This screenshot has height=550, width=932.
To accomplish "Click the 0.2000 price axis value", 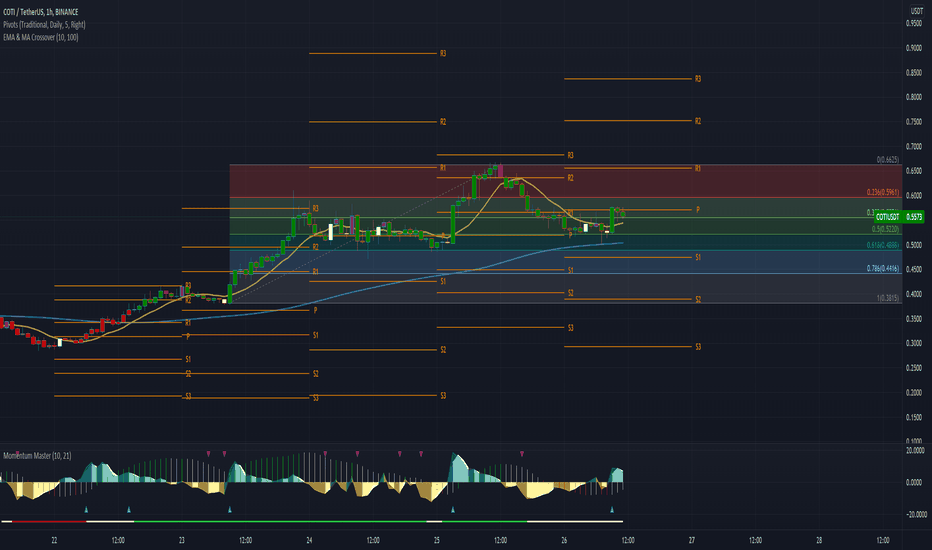I will pos(914,392).
